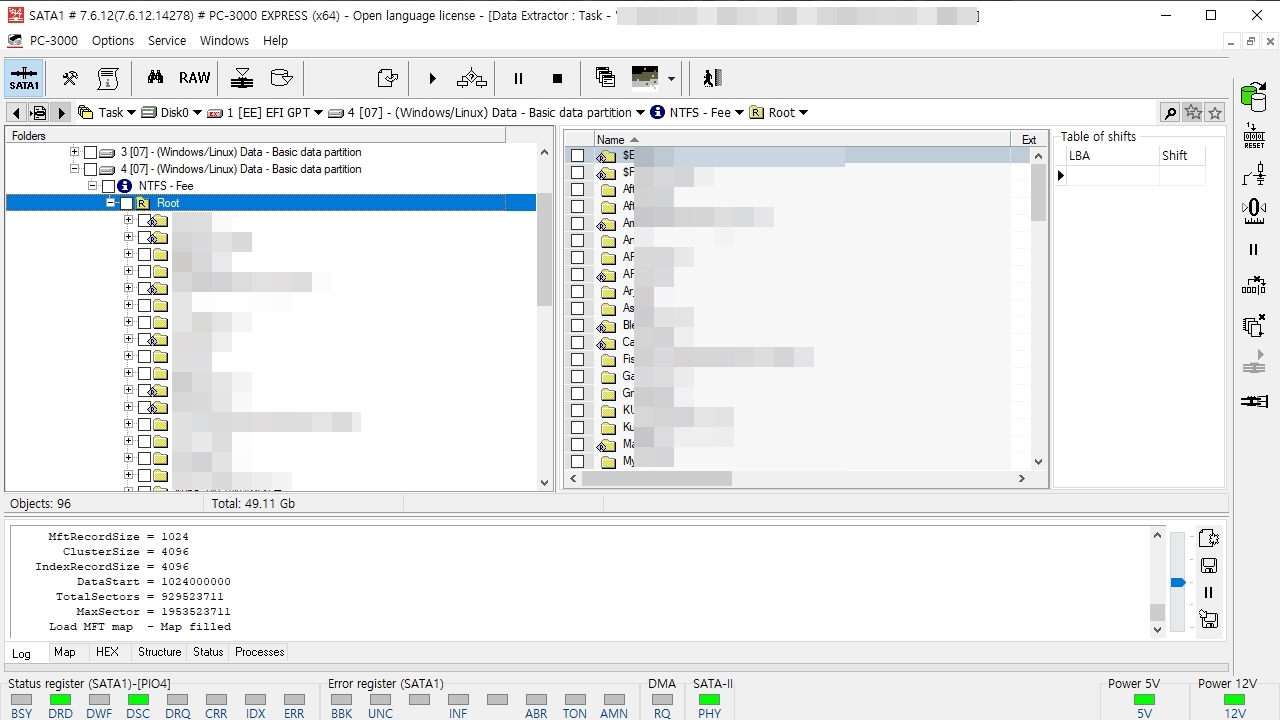Click the binoculars search icon
The image size is (1280, 720).
coord(155,78)
